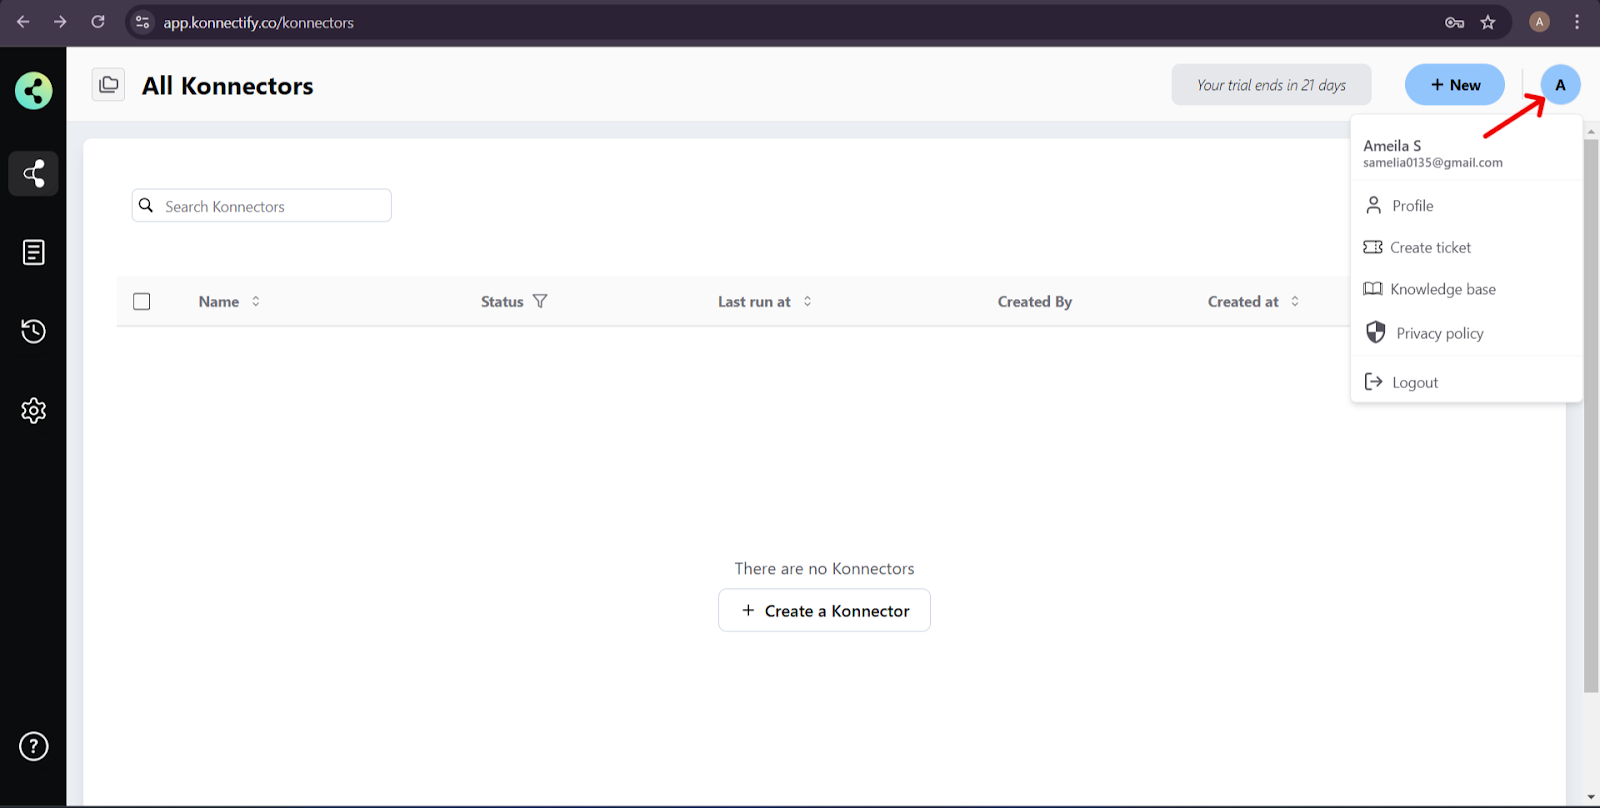
Task: Tick the select-all checkbox in table header
Action: point(142,301)
